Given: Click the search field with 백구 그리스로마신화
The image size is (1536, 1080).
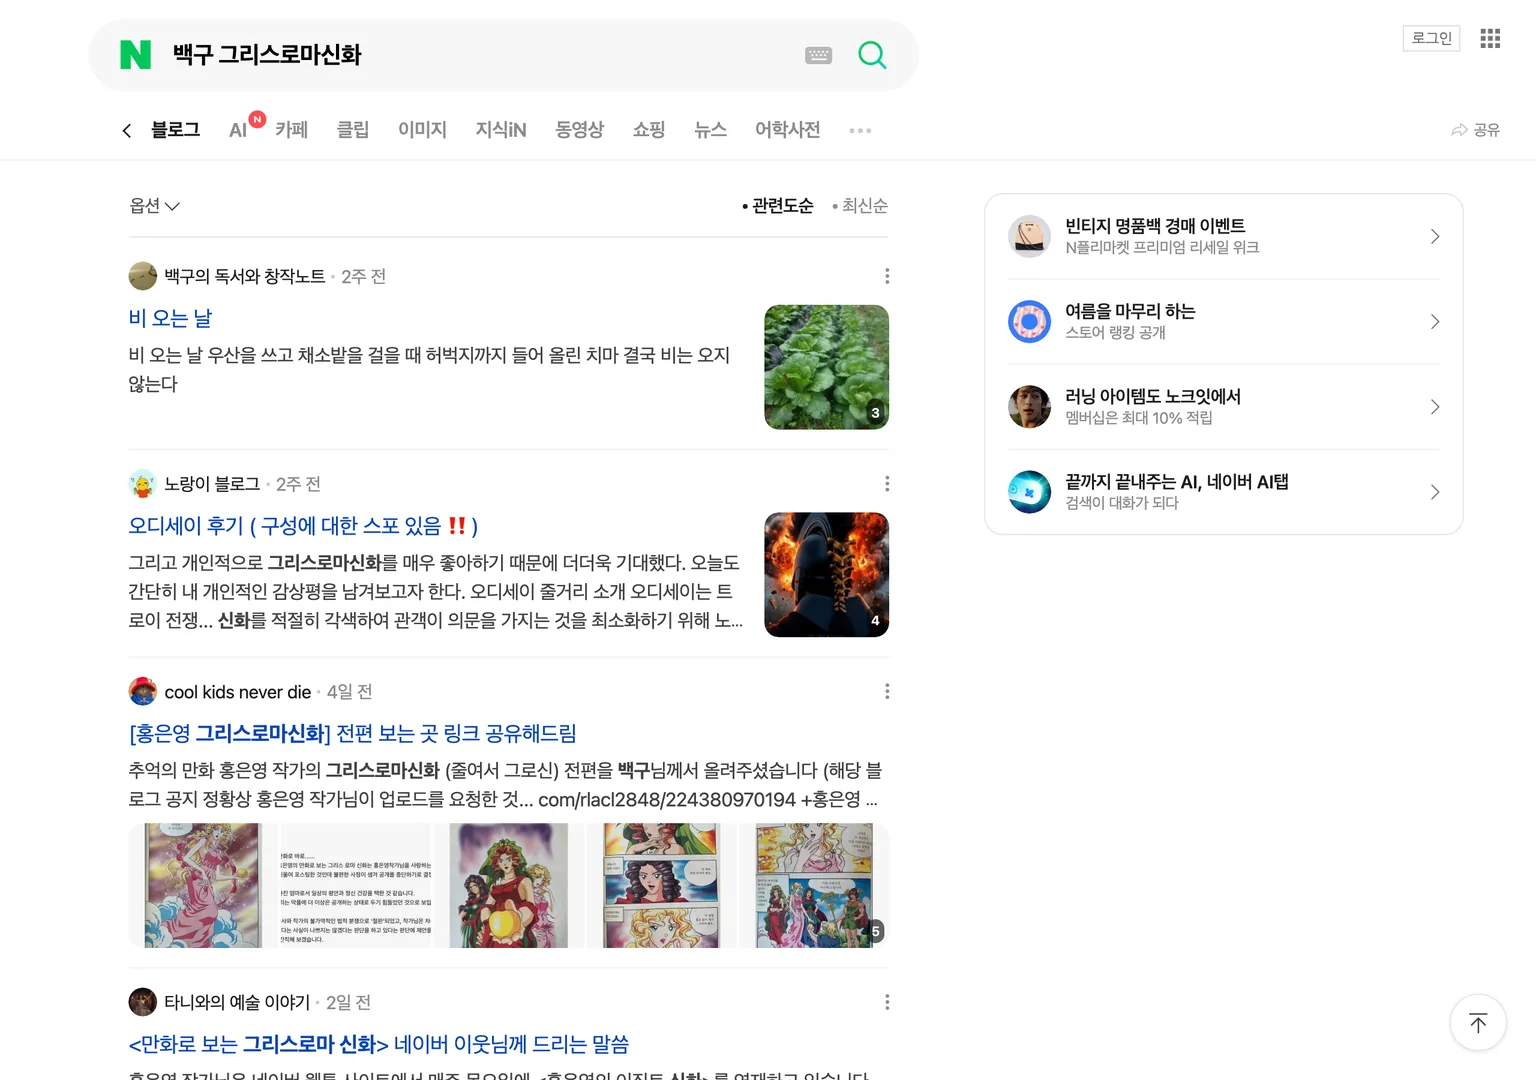Looking at the screenshot, I should (x=480, y=55).
